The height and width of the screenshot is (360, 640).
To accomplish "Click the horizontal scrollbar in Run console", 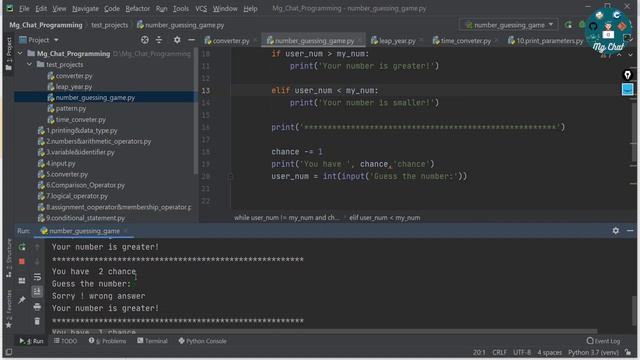I will tap(324, 331).
